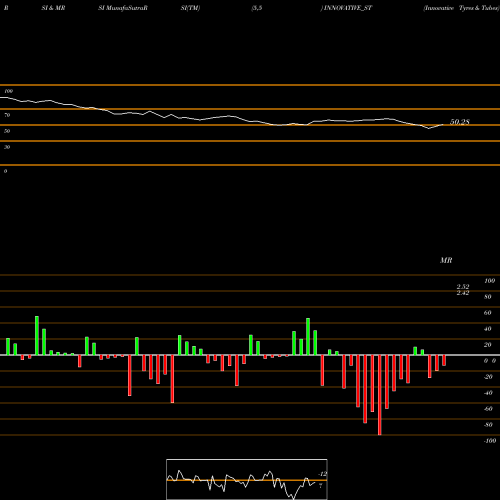Screen dimensions: 500x500
Task: Click the value '2.52' in the MR panel
Action: coord(463,287)
